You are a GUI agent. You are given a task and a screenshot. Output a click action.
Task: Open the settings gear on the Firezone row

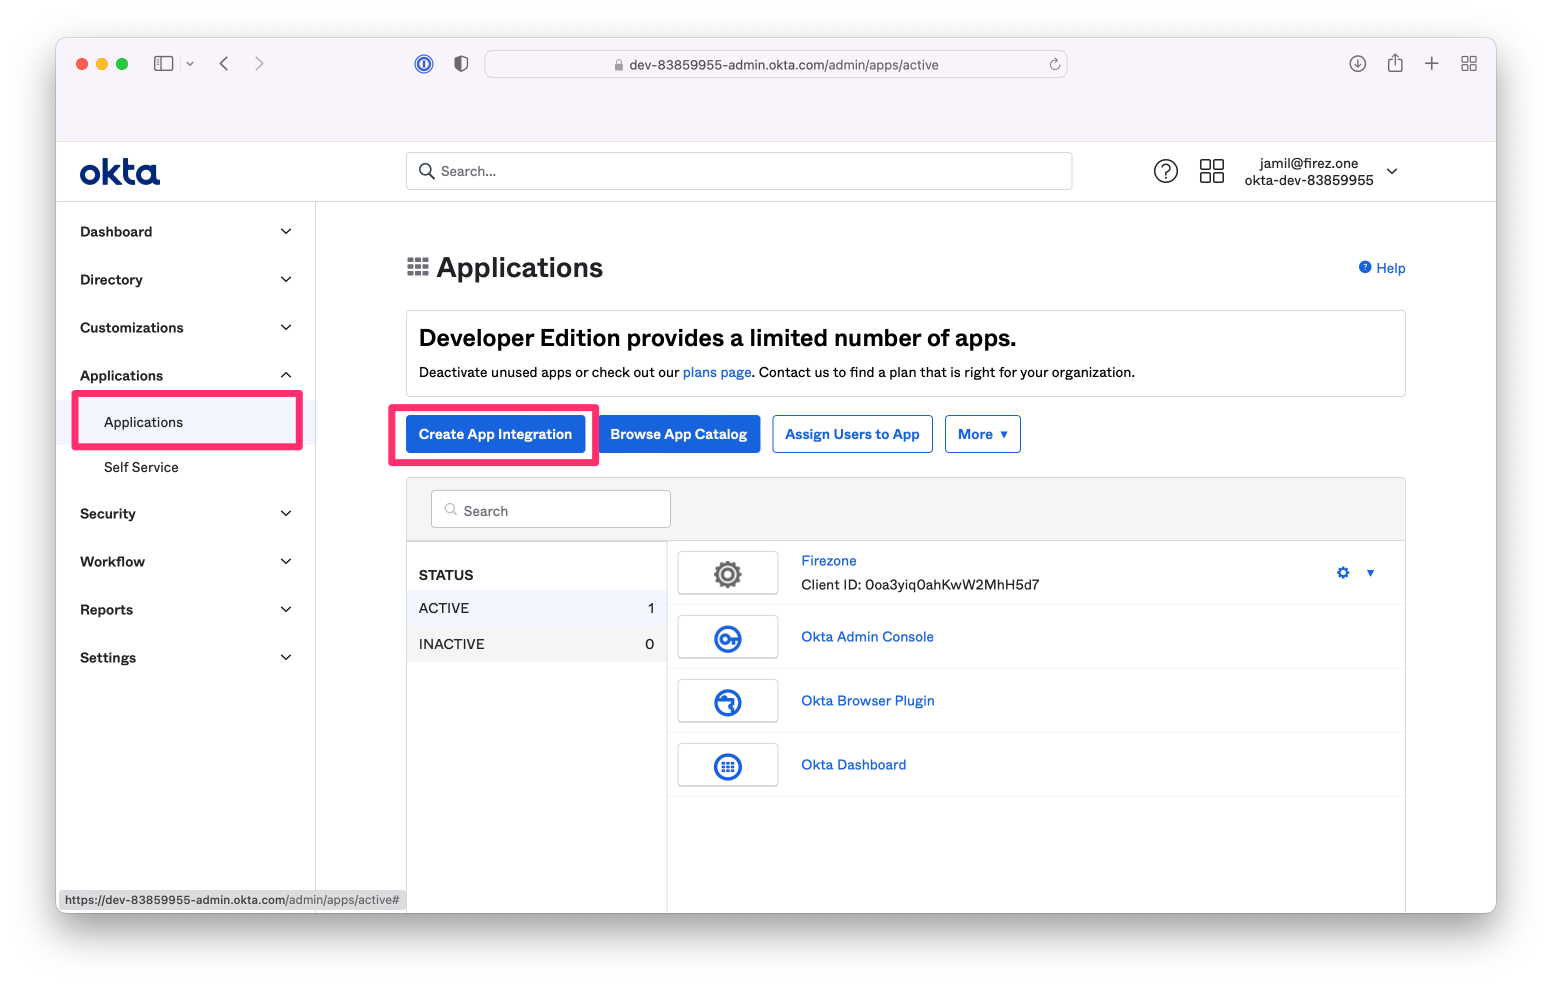[x=1342, y=572]
